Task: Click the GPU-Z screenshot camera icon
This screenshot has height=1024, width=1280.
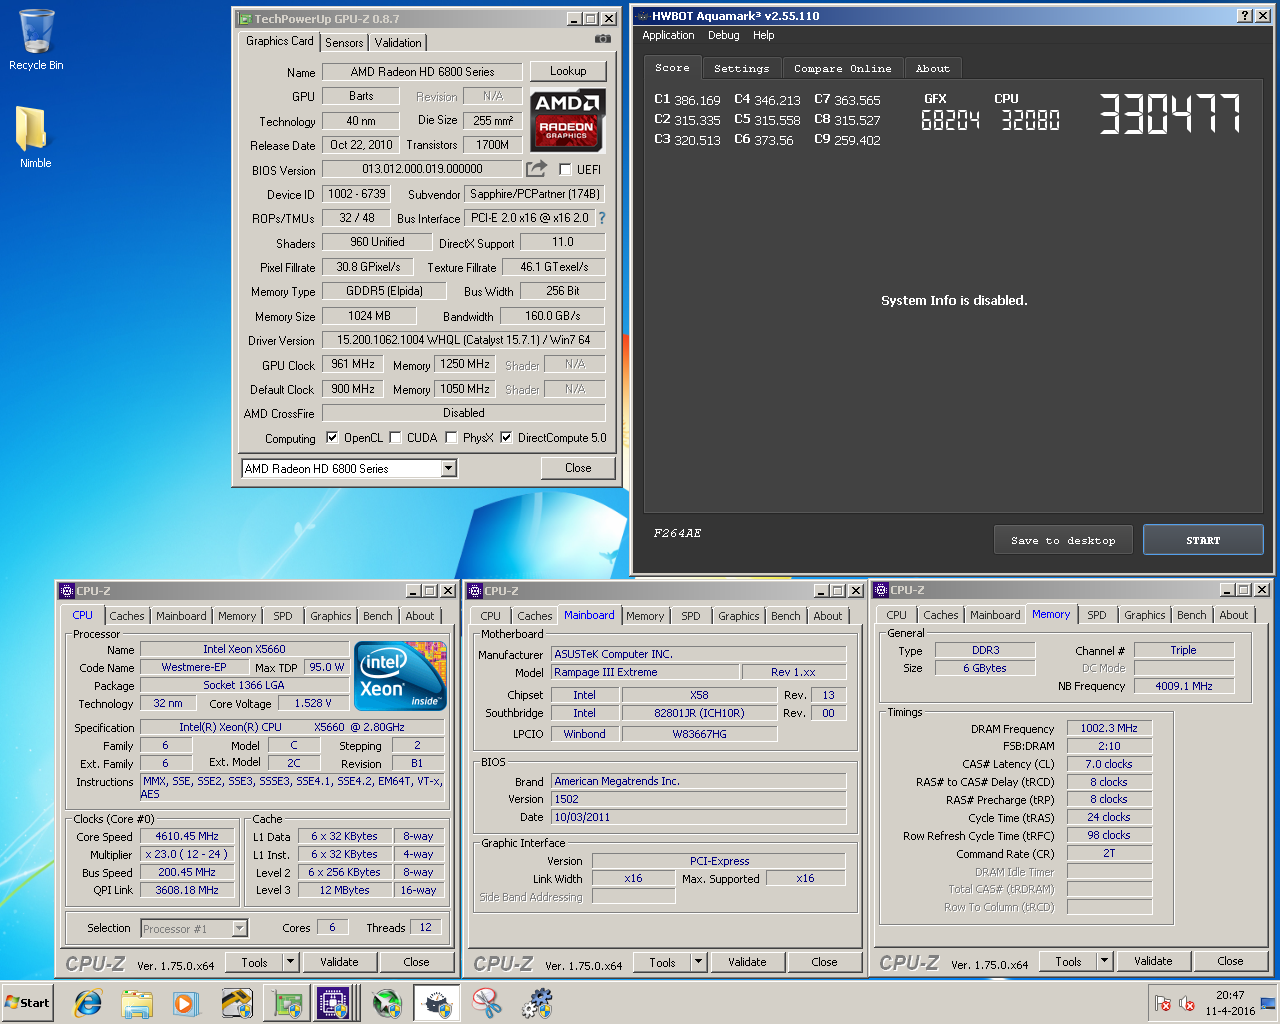Action: 602,39
